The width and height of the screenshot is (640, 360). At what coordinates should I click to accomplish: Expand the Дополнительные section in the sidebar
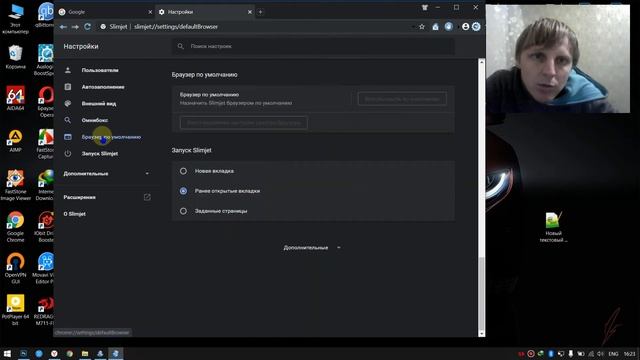point(106,173)
